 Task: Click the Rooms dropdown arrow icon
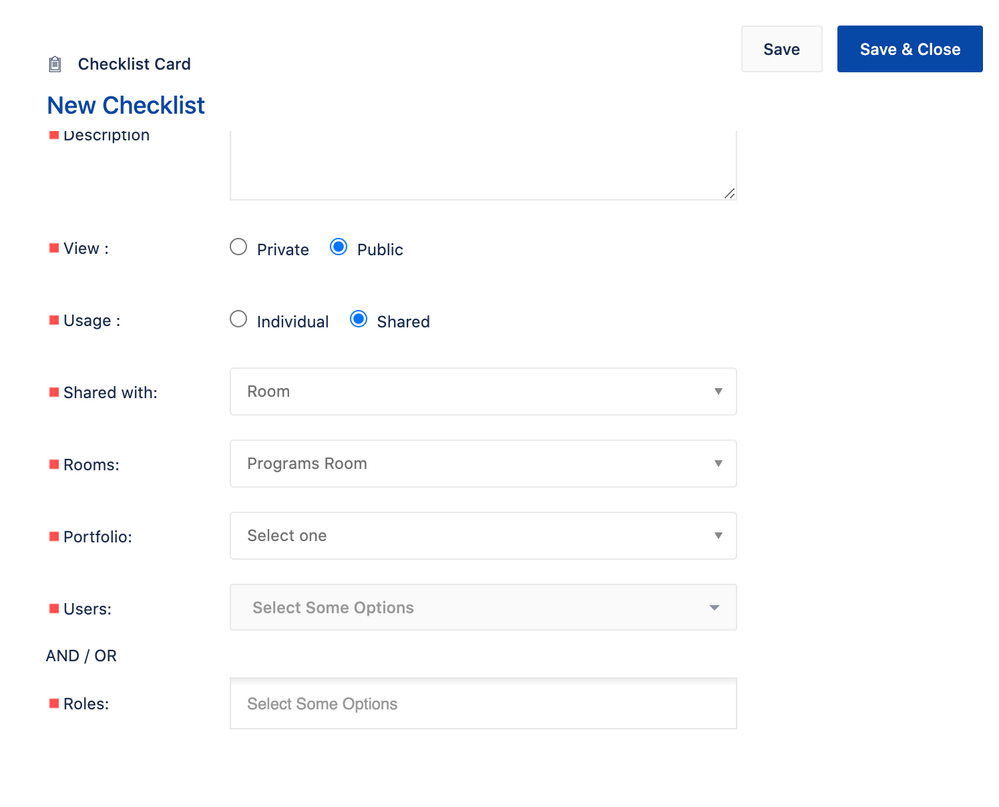tap(718, 464)
